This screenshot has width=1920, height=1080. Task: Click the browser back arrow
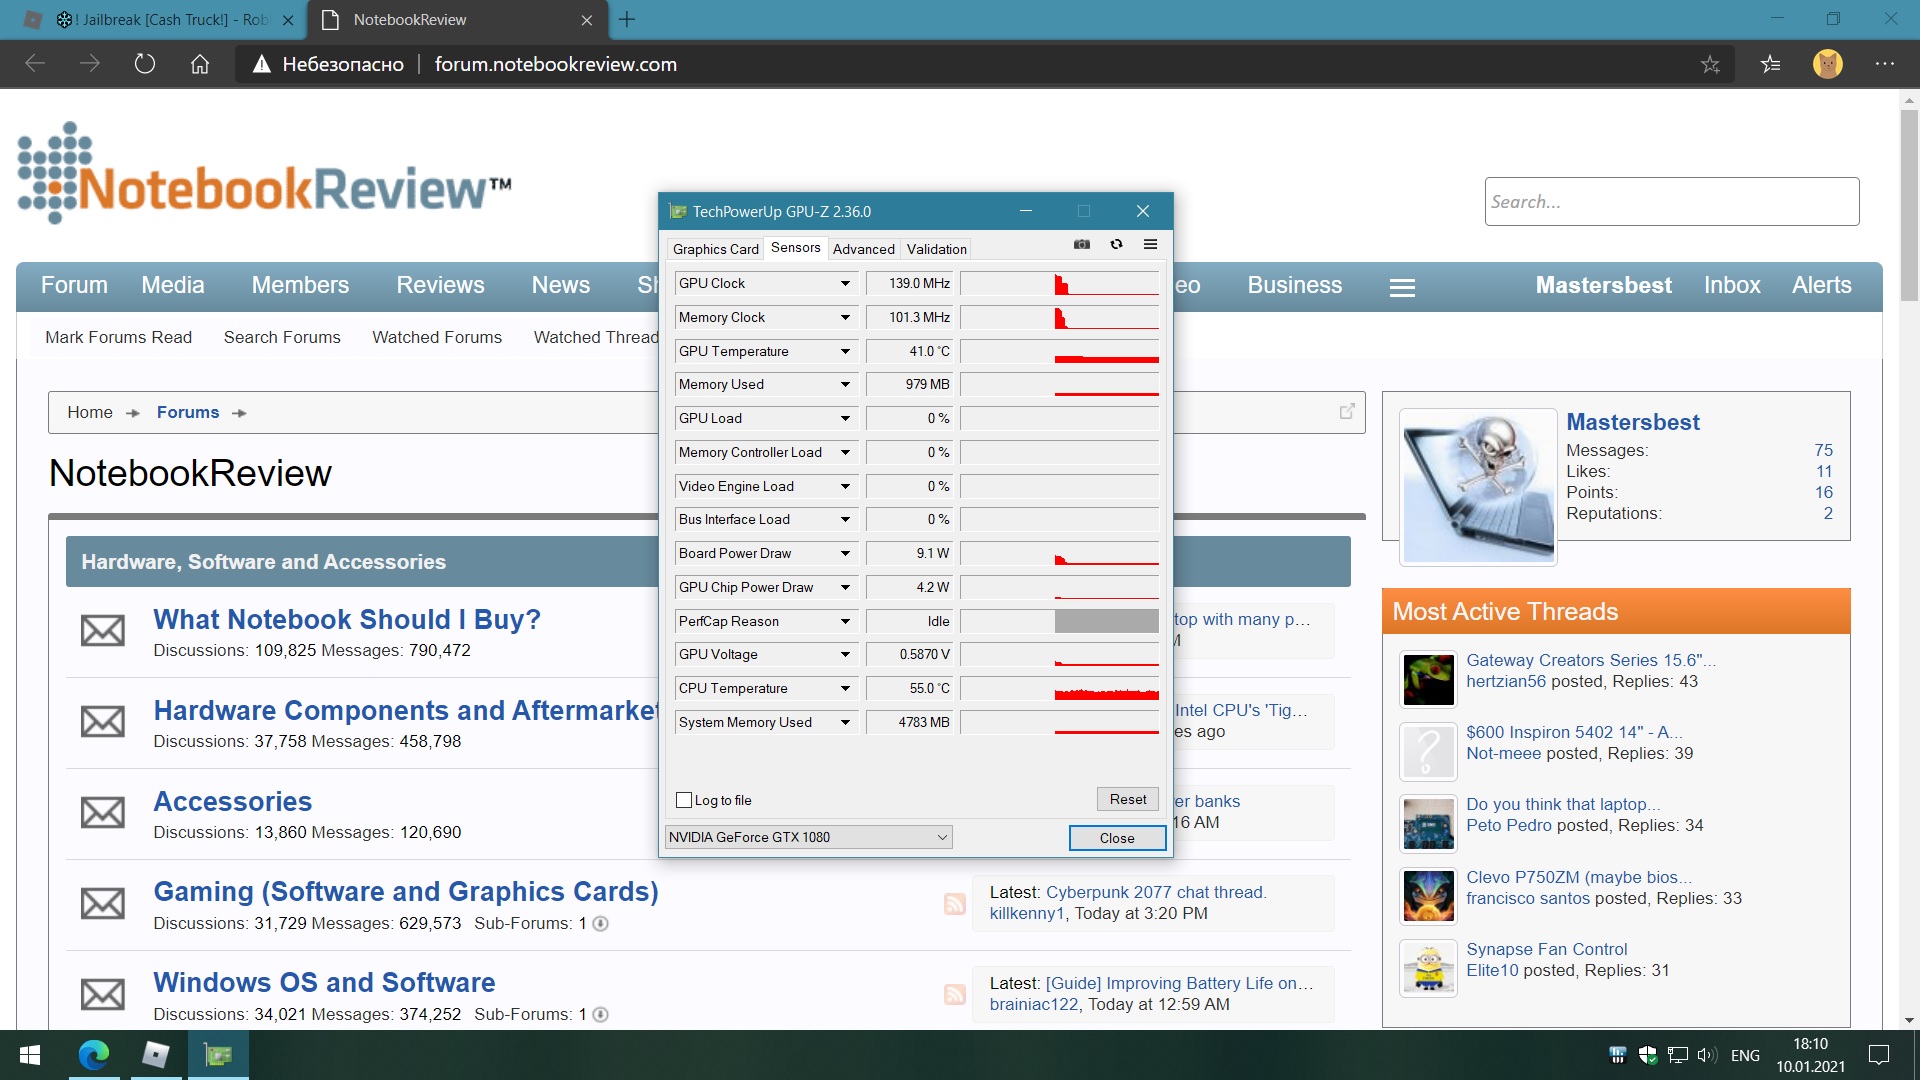pyautogui.click(x=36, y=64)
